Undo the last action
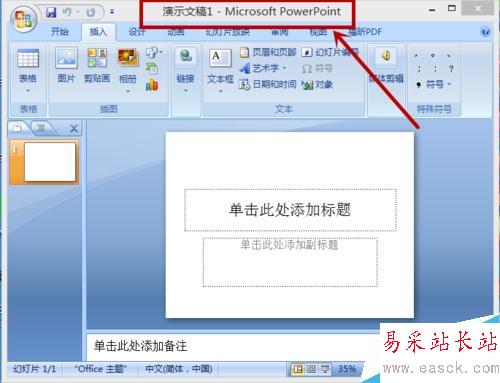 (x=68, y=12)
